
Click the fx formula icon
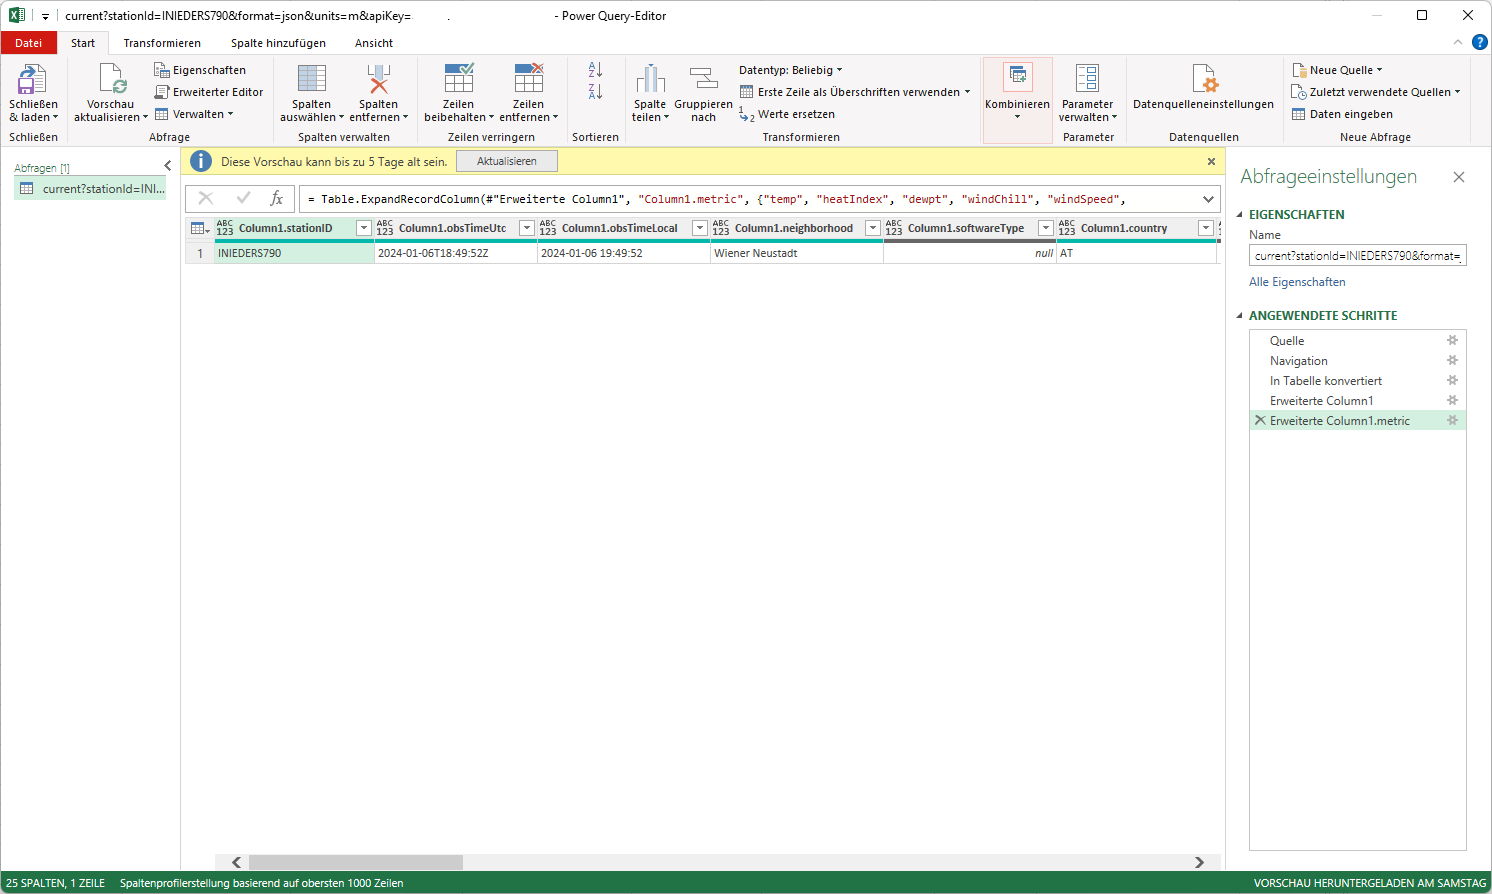277,198
